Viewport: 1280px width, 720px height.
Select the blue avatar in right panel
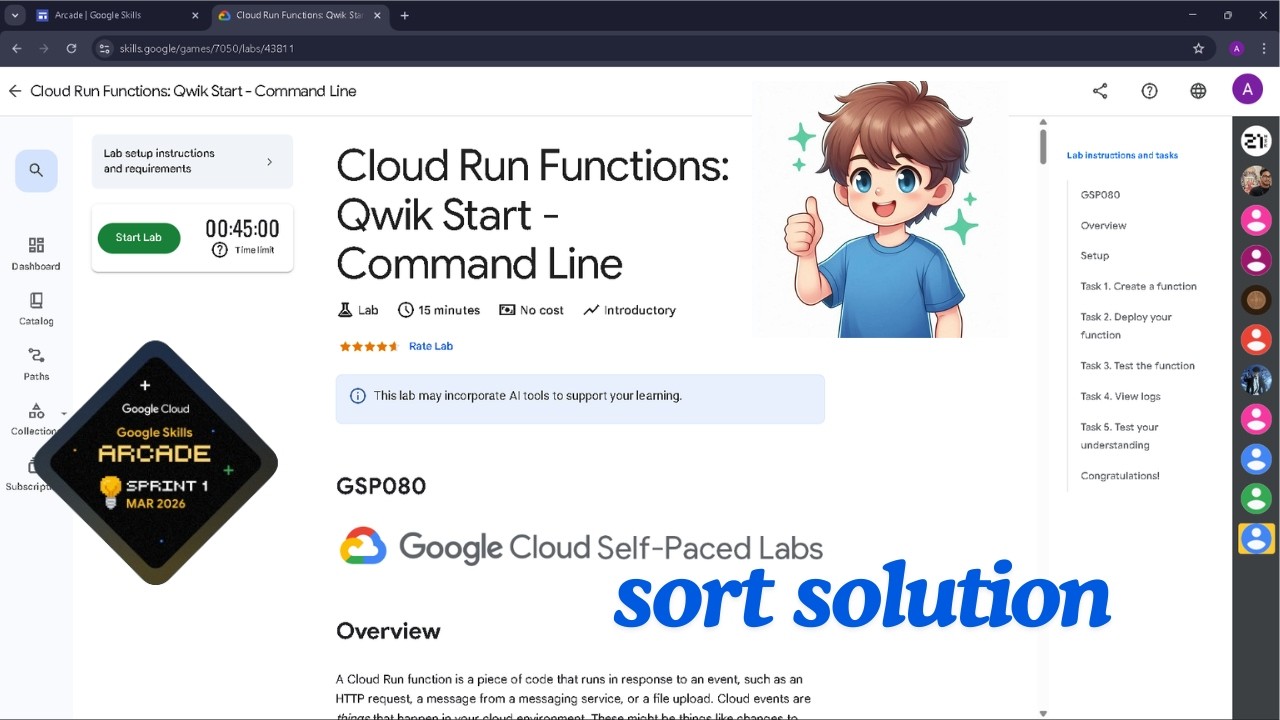point(1256,459)
